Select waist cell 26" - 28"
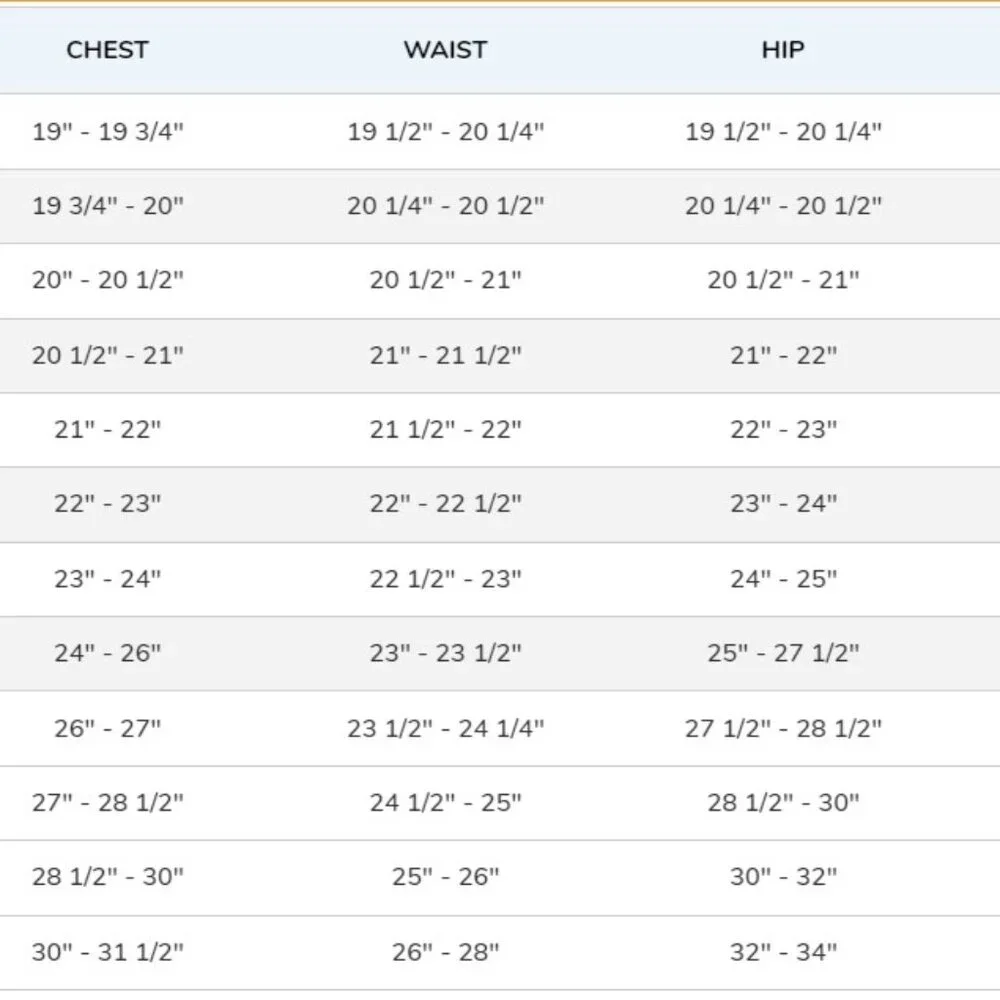1000x1000 pixels. [445, 952]
